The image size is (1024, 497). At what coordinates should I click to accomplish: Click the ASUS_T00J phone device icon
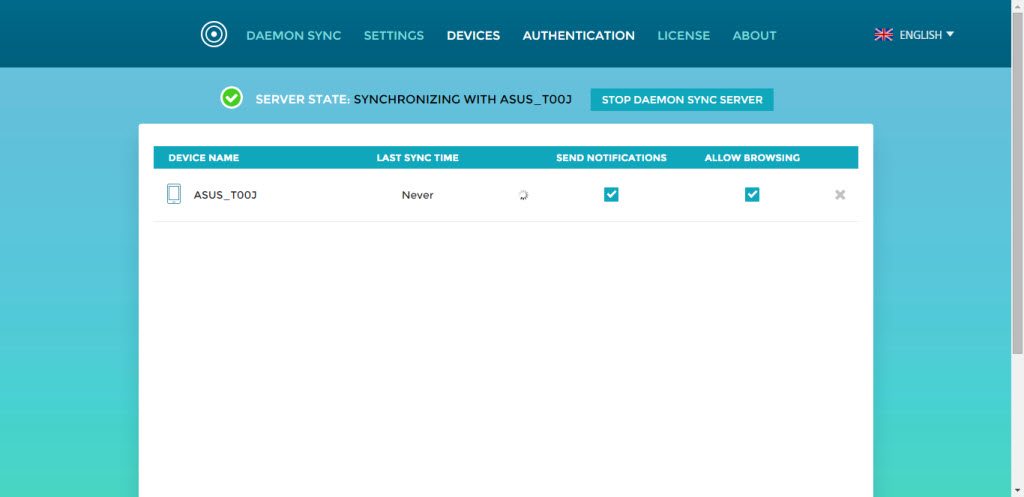174,194
